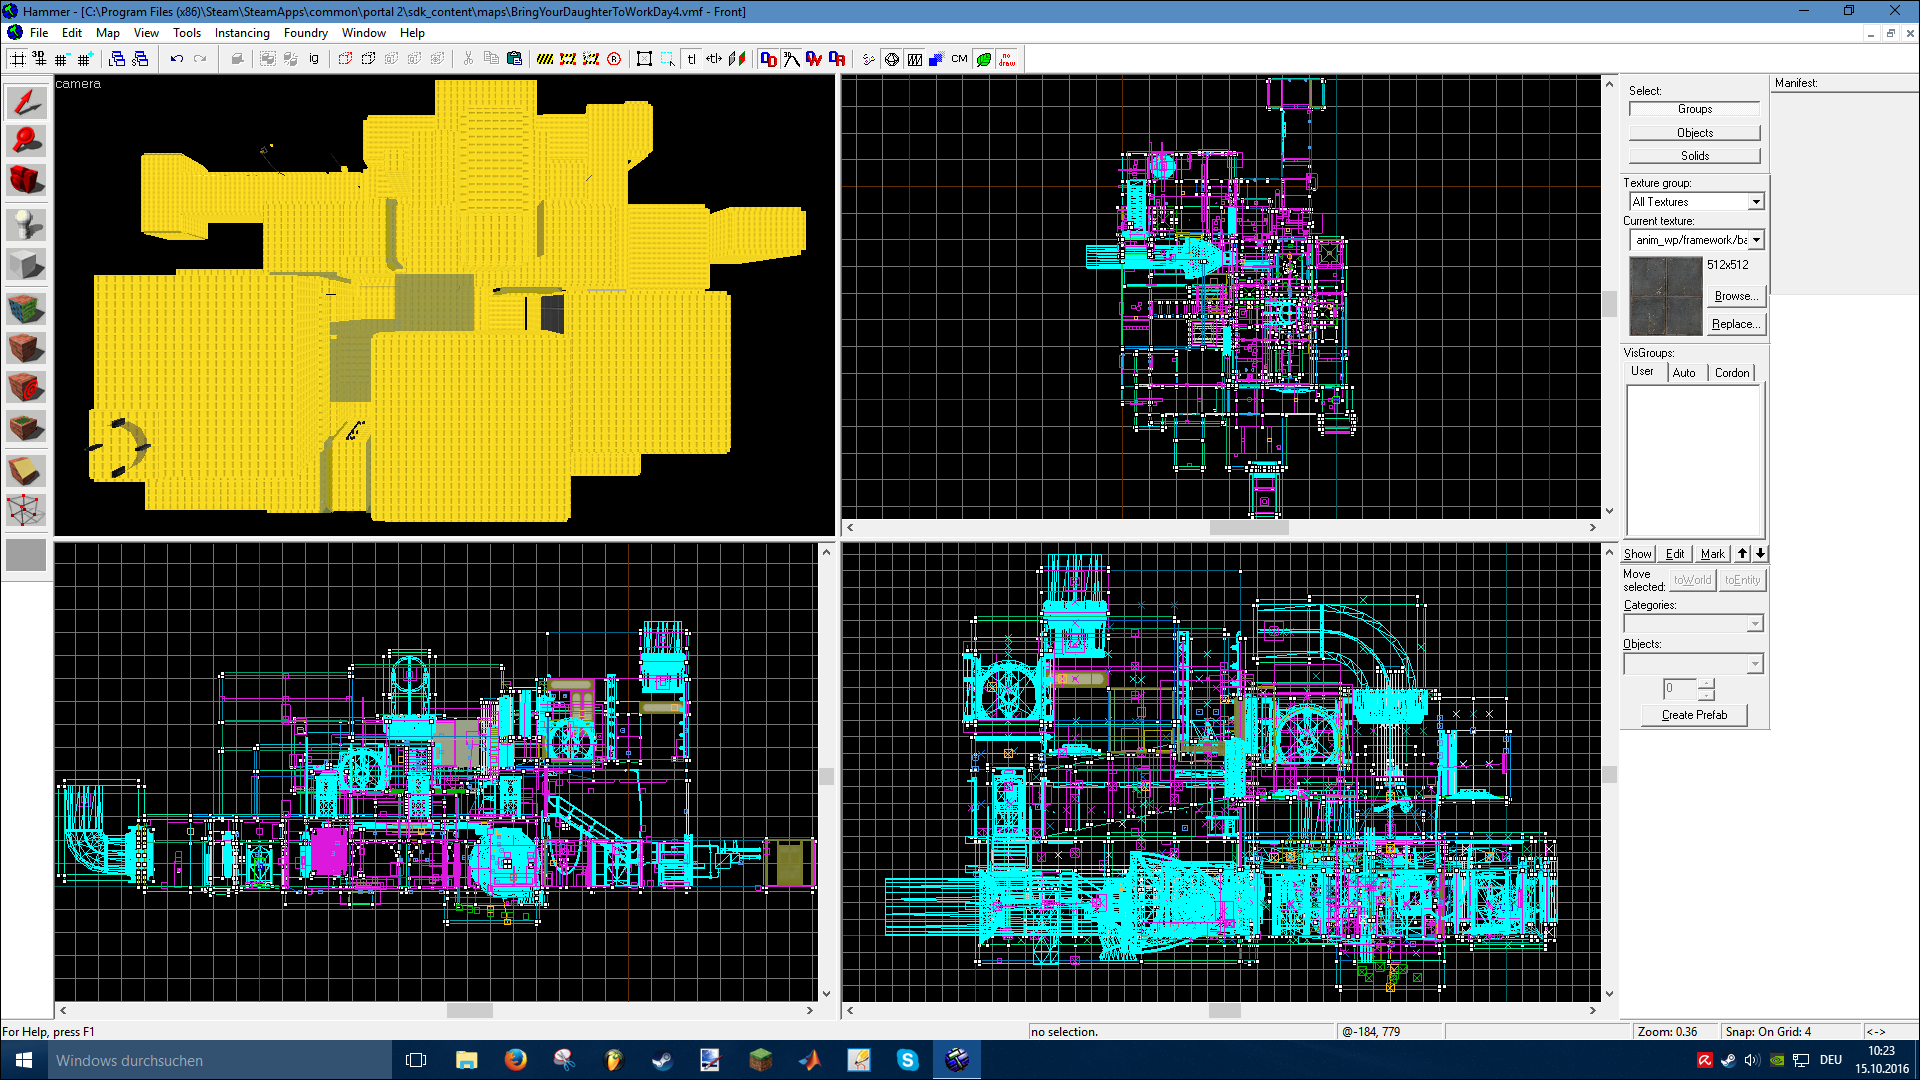1920x1080 pixels.
Task: Open the Tools menu
Action: point(187,33)
